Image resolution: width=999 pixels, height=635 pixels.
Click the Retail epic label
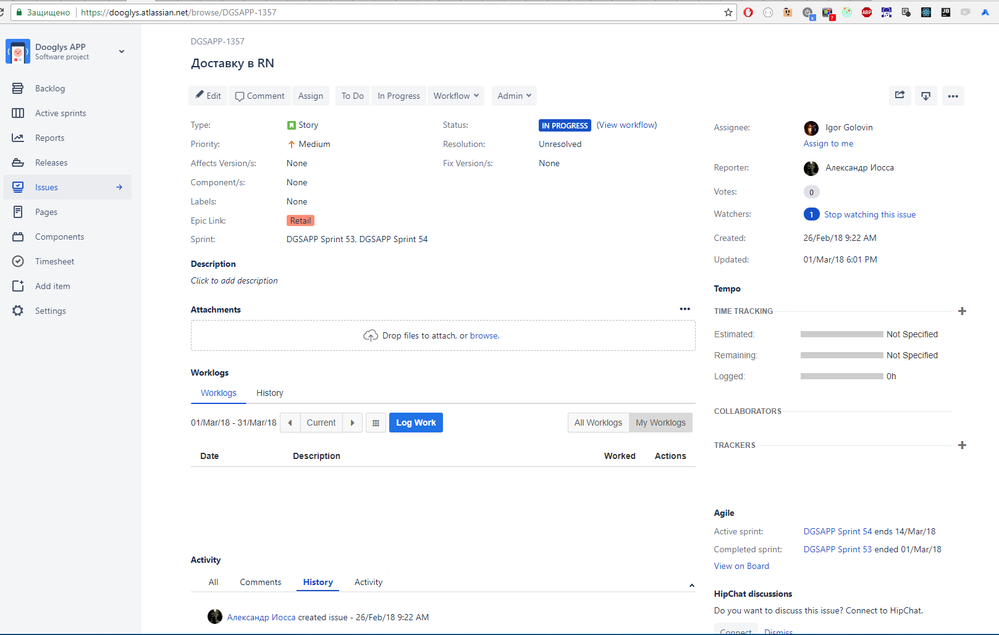[300, 221]
